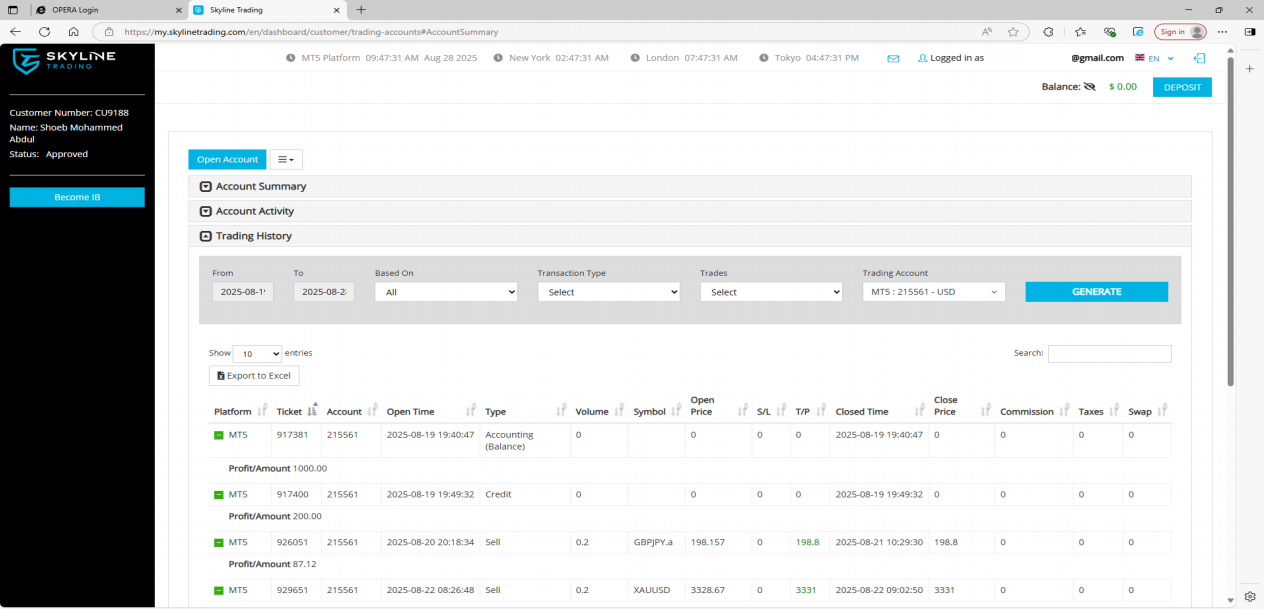The width and height of the screenshot is (1264, 609).
Task: Click the Export to Excel button
Action: click(x=254, y=376)
